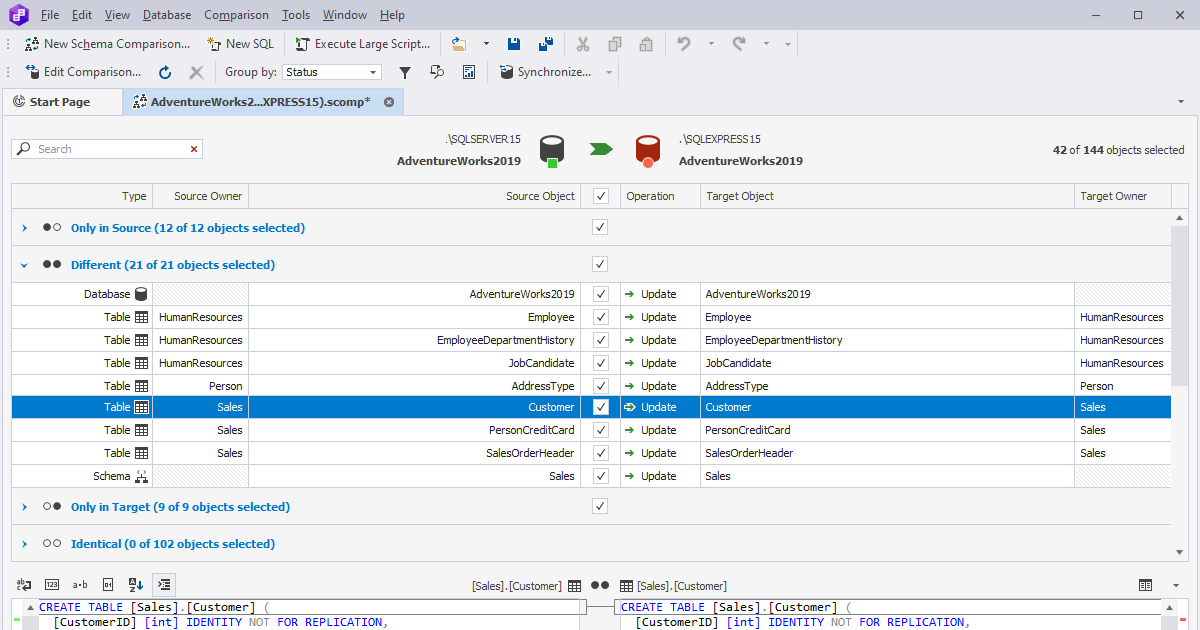Collapse the Different objects group

(x=23, y=263)
